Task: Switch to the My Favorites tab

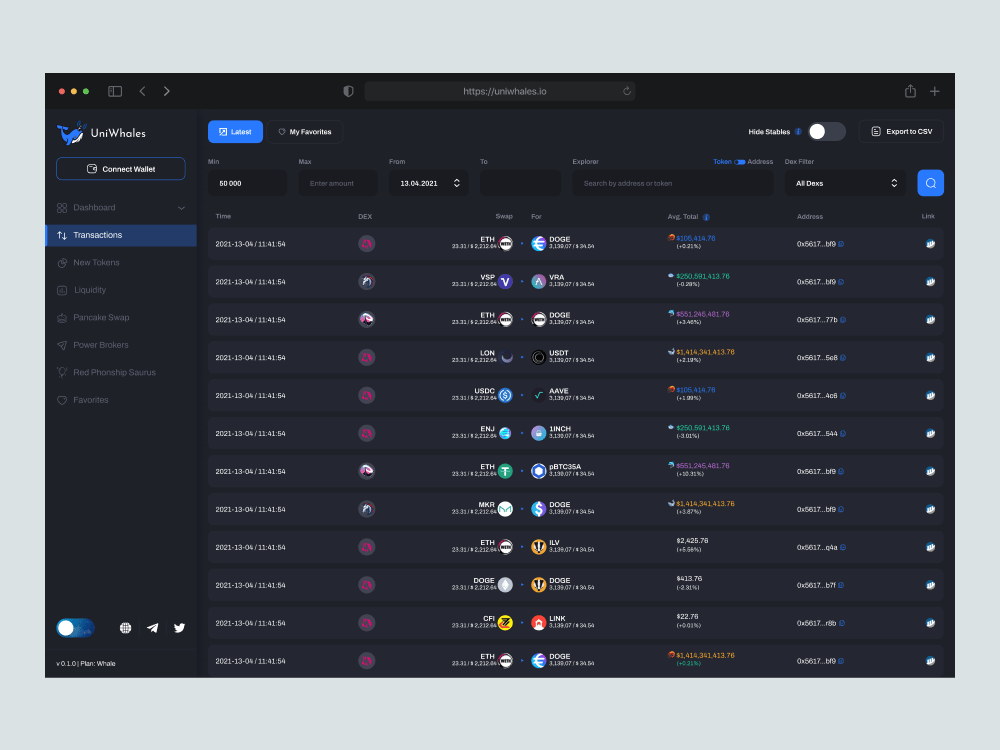Action: 305,132
